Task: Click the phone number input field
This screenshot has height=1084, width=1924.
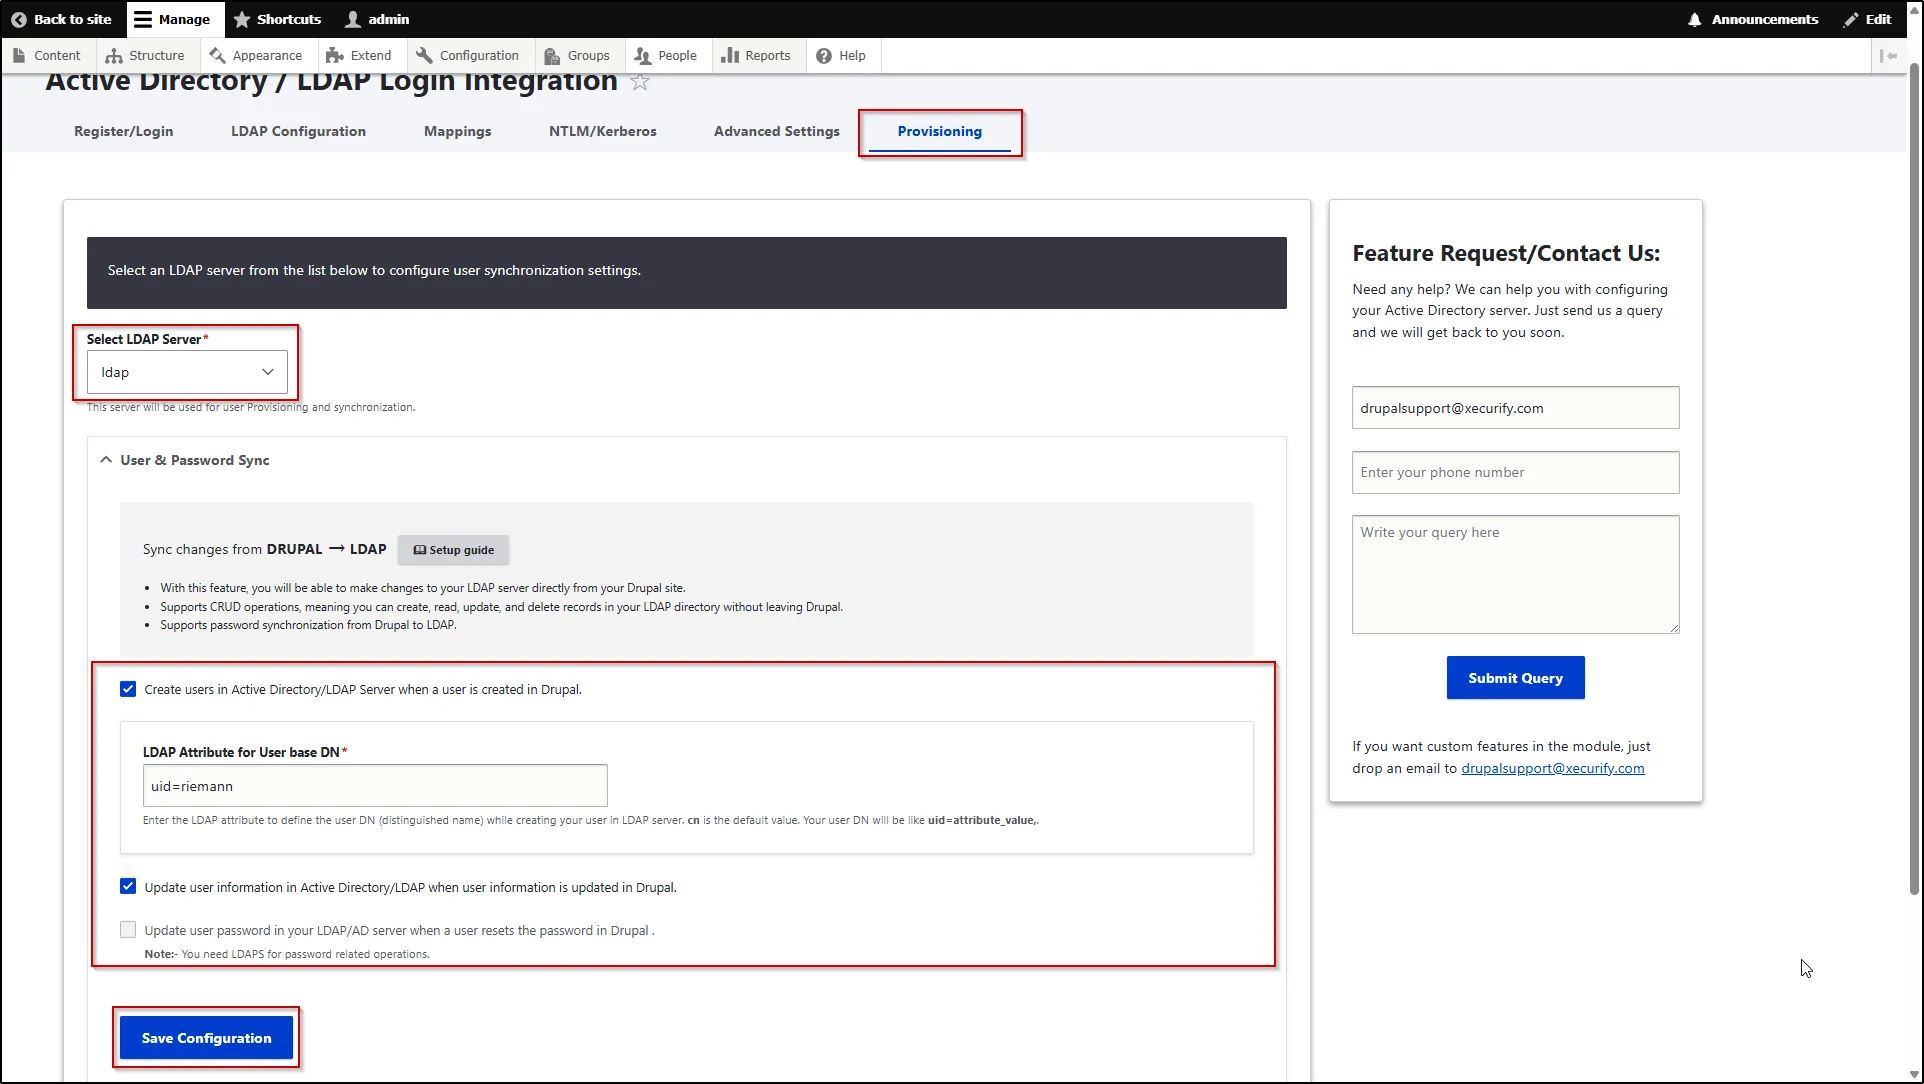Action: (x=1514, y=472)
